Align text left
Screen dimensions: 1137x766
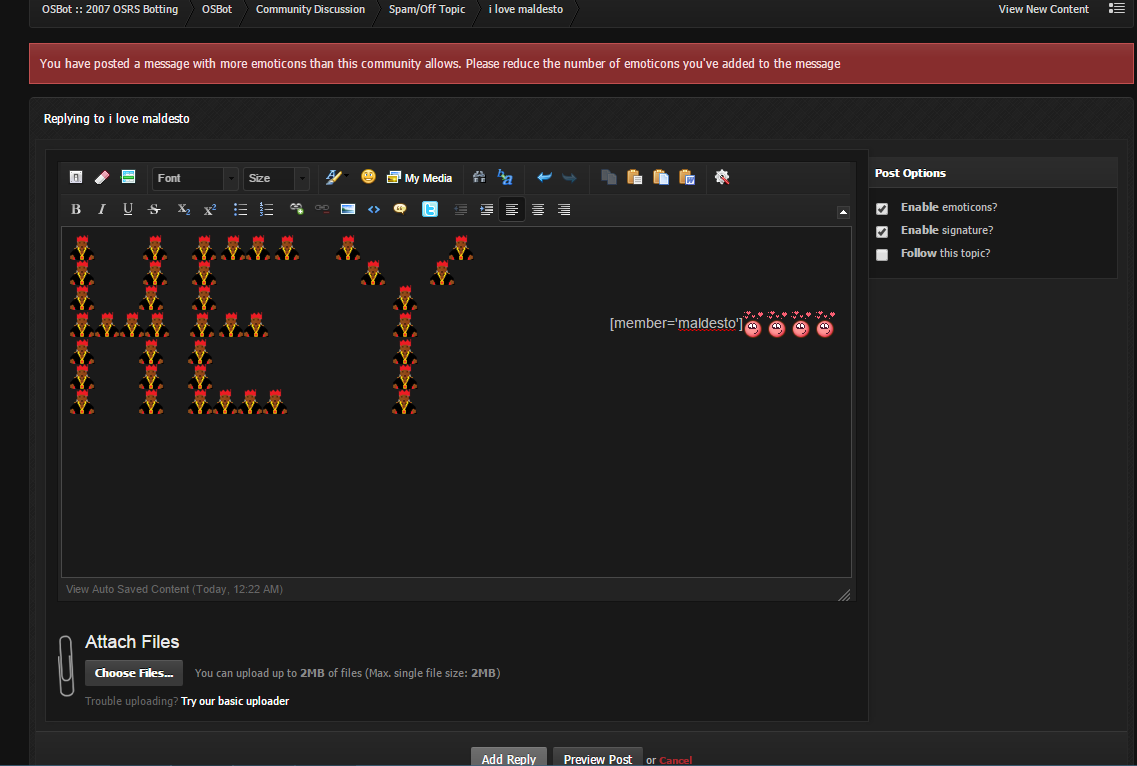512,210
